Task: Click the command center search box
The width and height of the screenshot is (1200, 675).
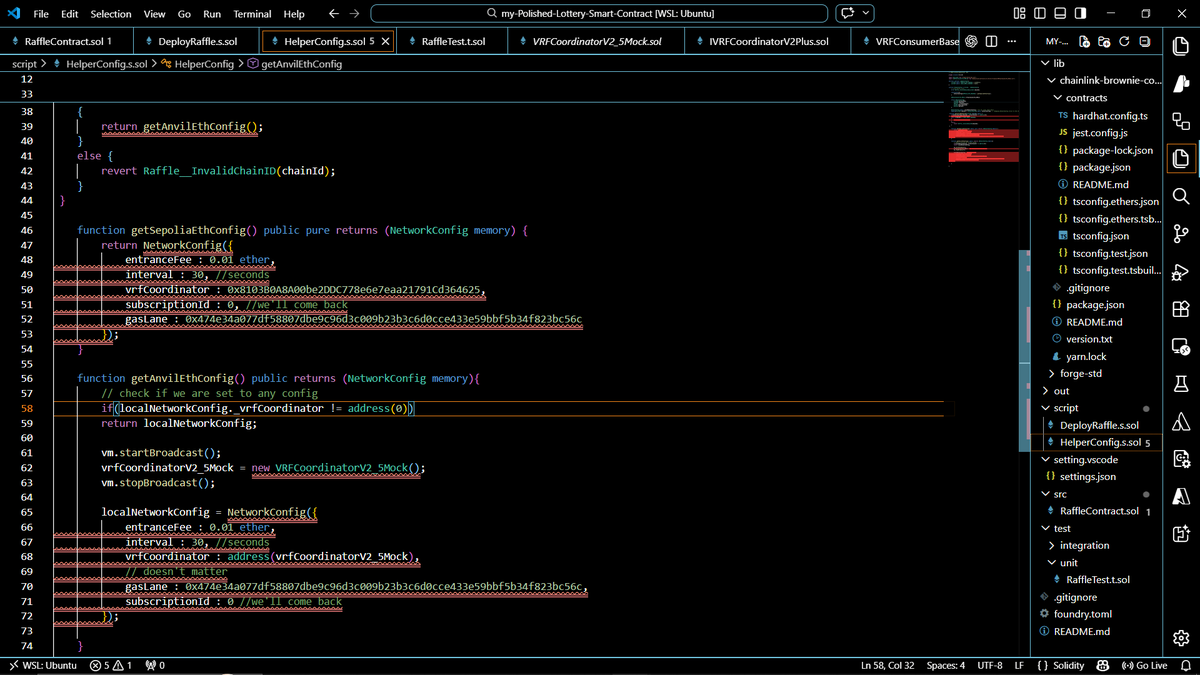Action: pos(599,14)
